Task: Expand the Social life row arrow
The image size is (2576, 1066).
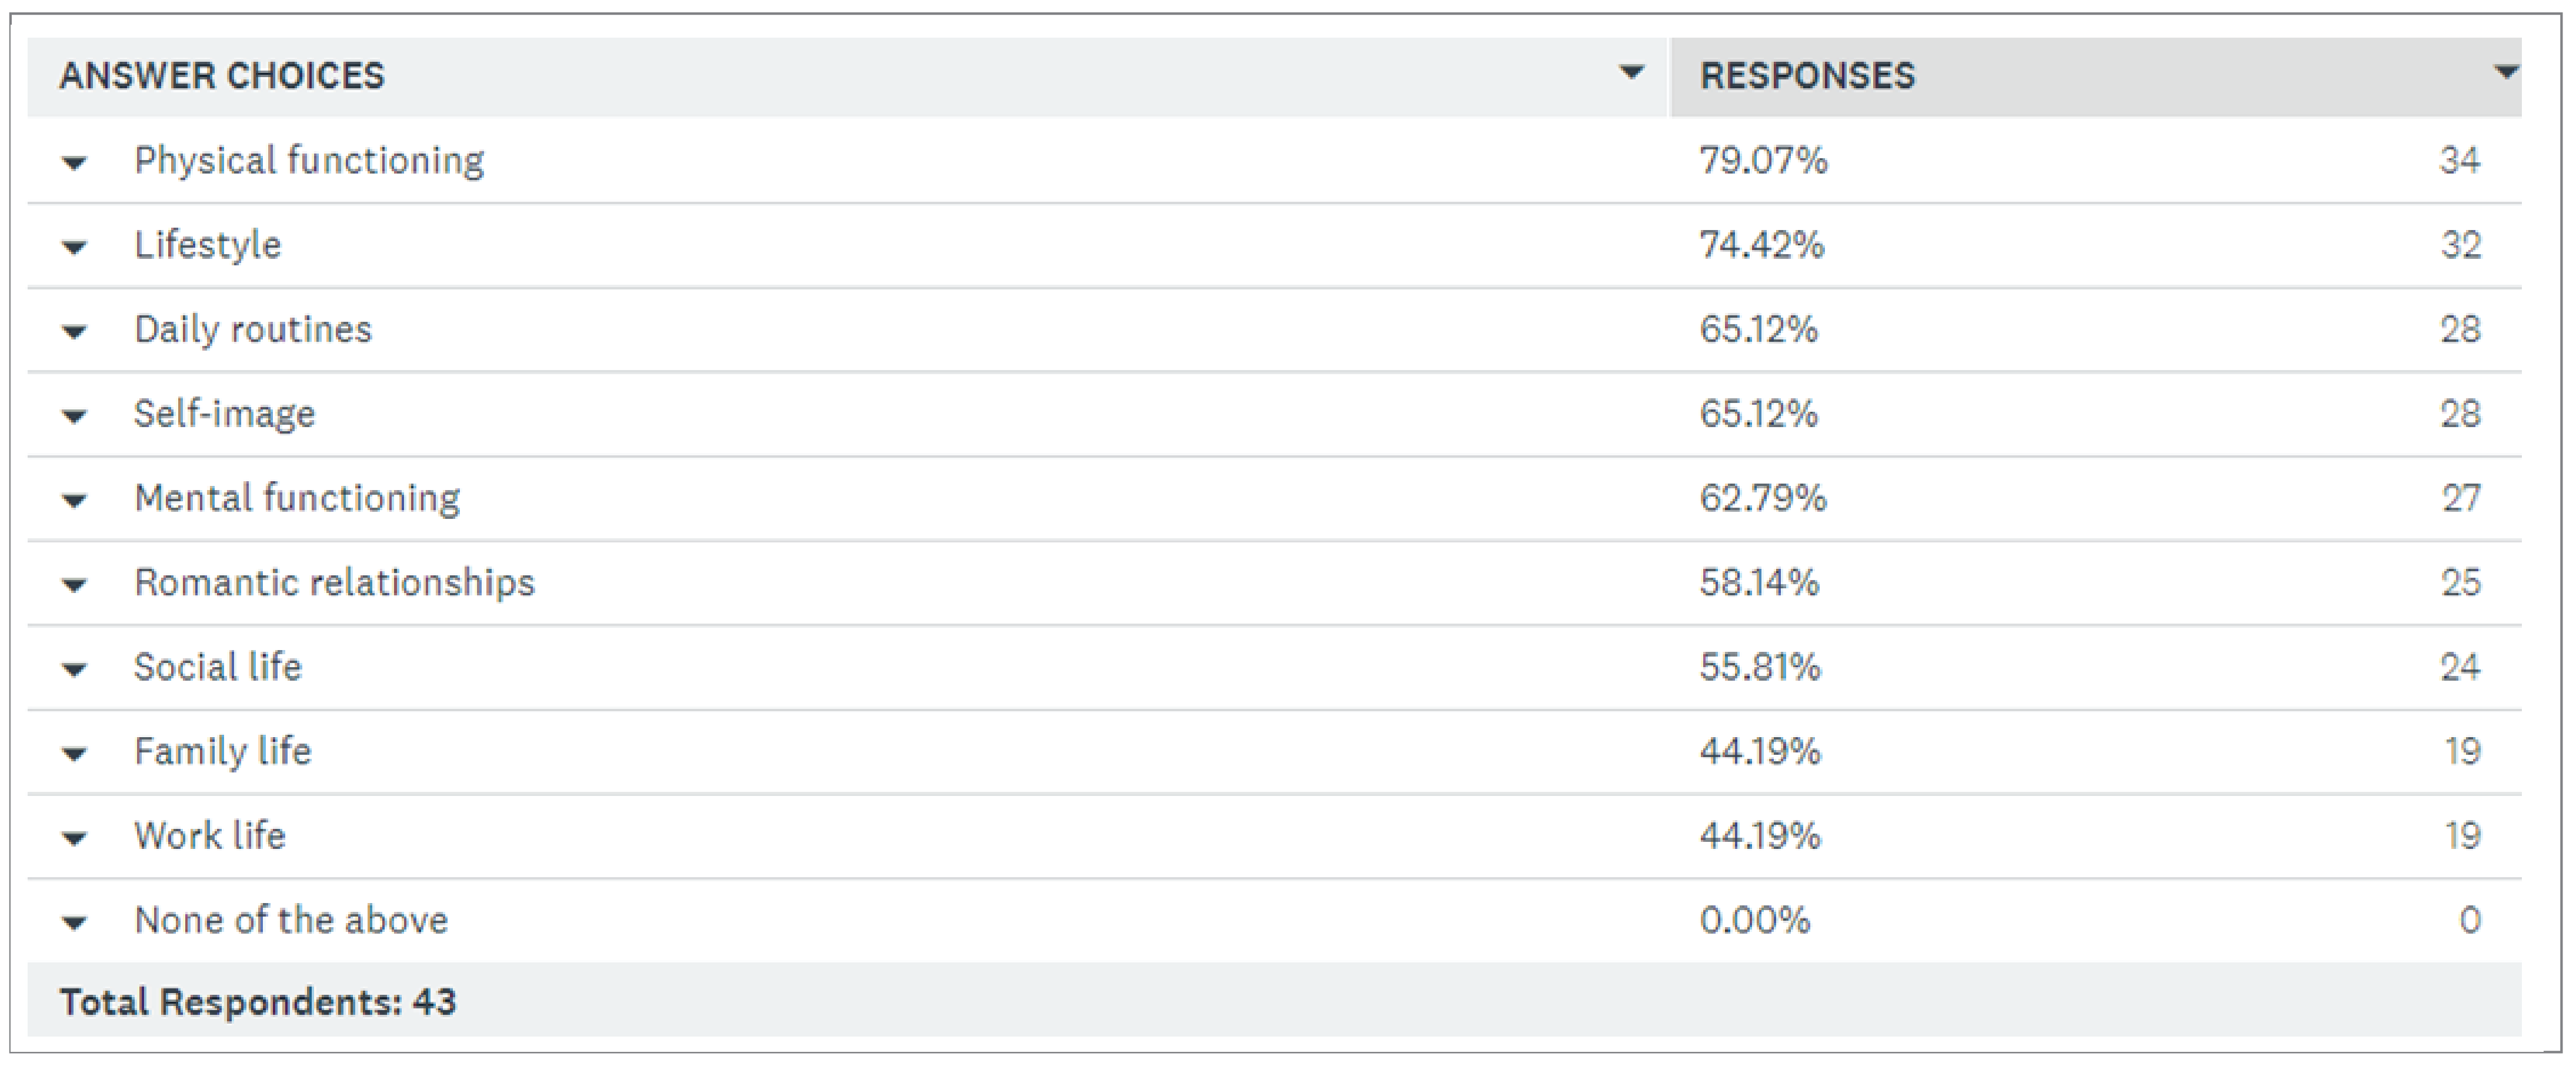Action: [x=74, y=670]
